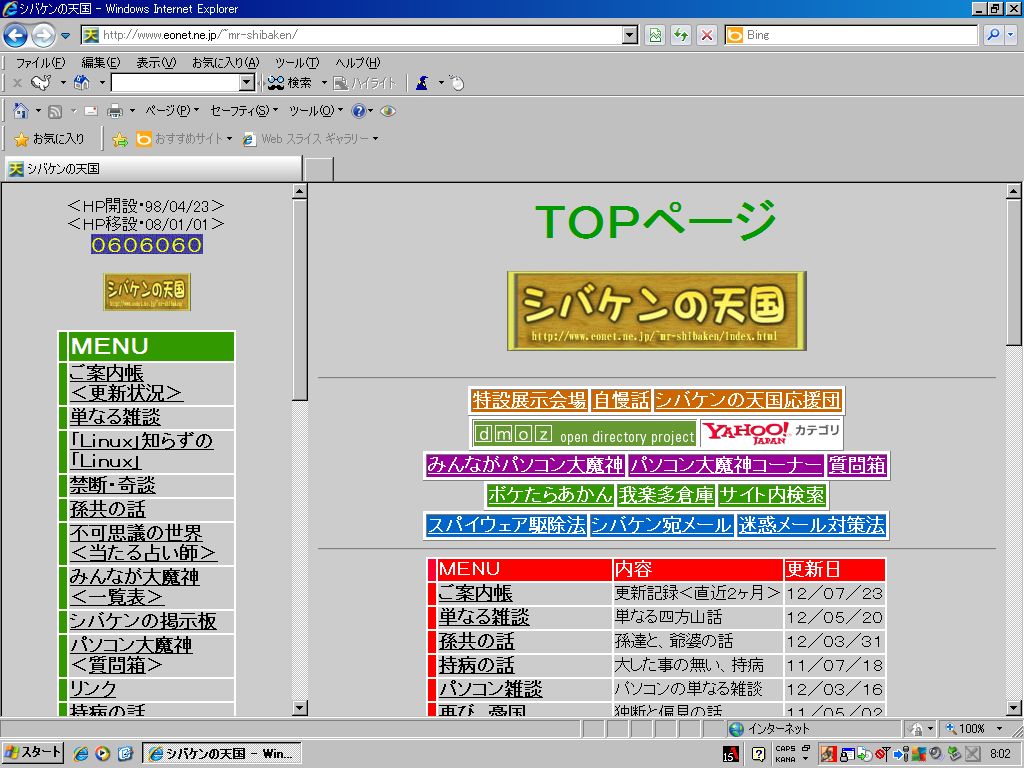
Task: Open the purple 質問箱 link
Action: coord(857,465)
